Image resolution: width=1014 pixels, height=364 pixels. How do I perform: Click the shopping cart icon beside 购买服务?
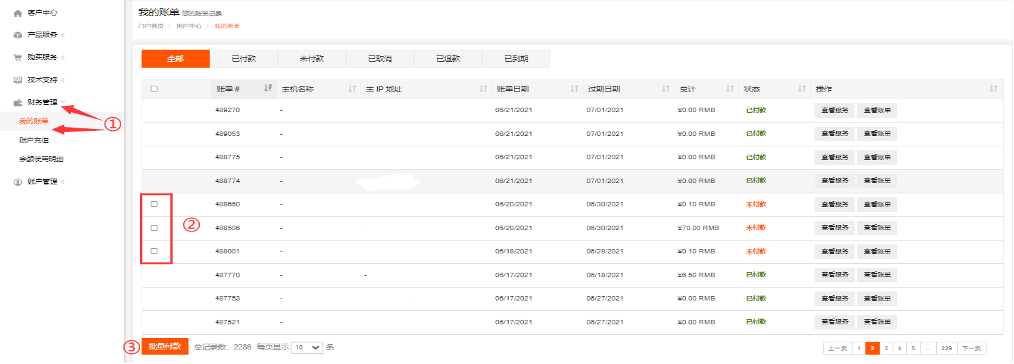pos(17,57)
